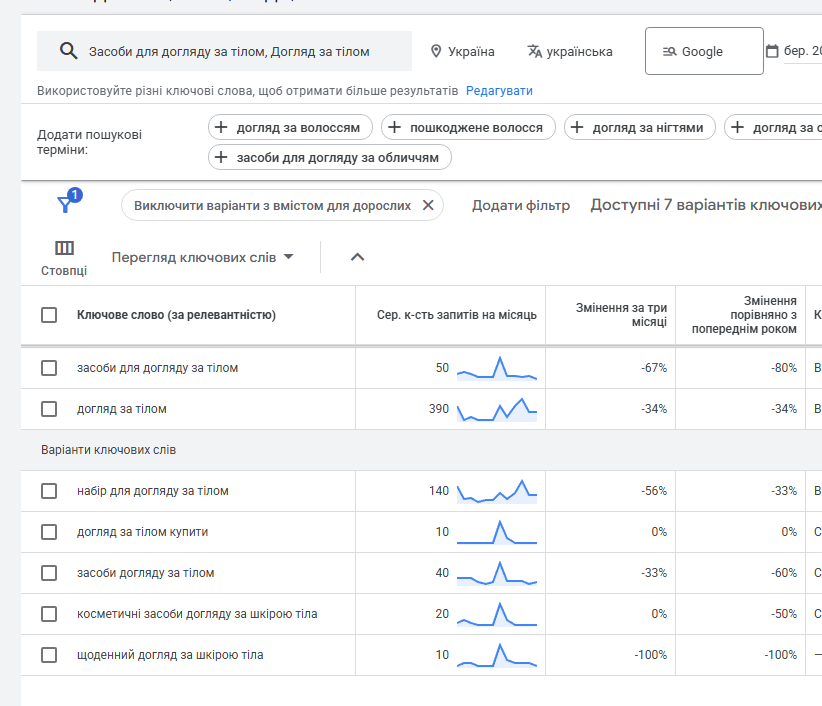Click the search magnifier icon
This screenshot has height=706, width=822.
[68, 51]
